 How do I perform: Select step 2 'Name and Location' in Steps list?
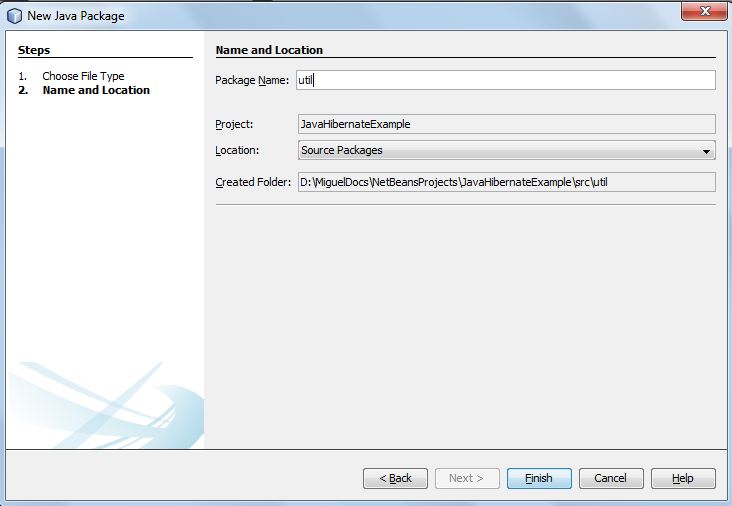96,90
